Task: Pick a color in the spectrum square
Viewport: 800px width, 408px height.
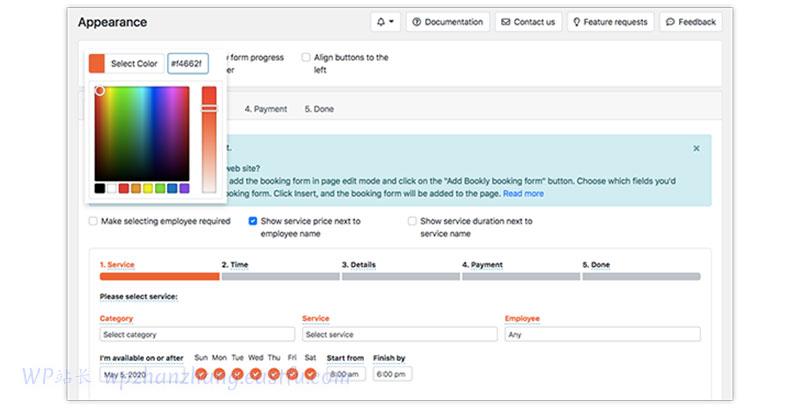Action: (142, 134)
